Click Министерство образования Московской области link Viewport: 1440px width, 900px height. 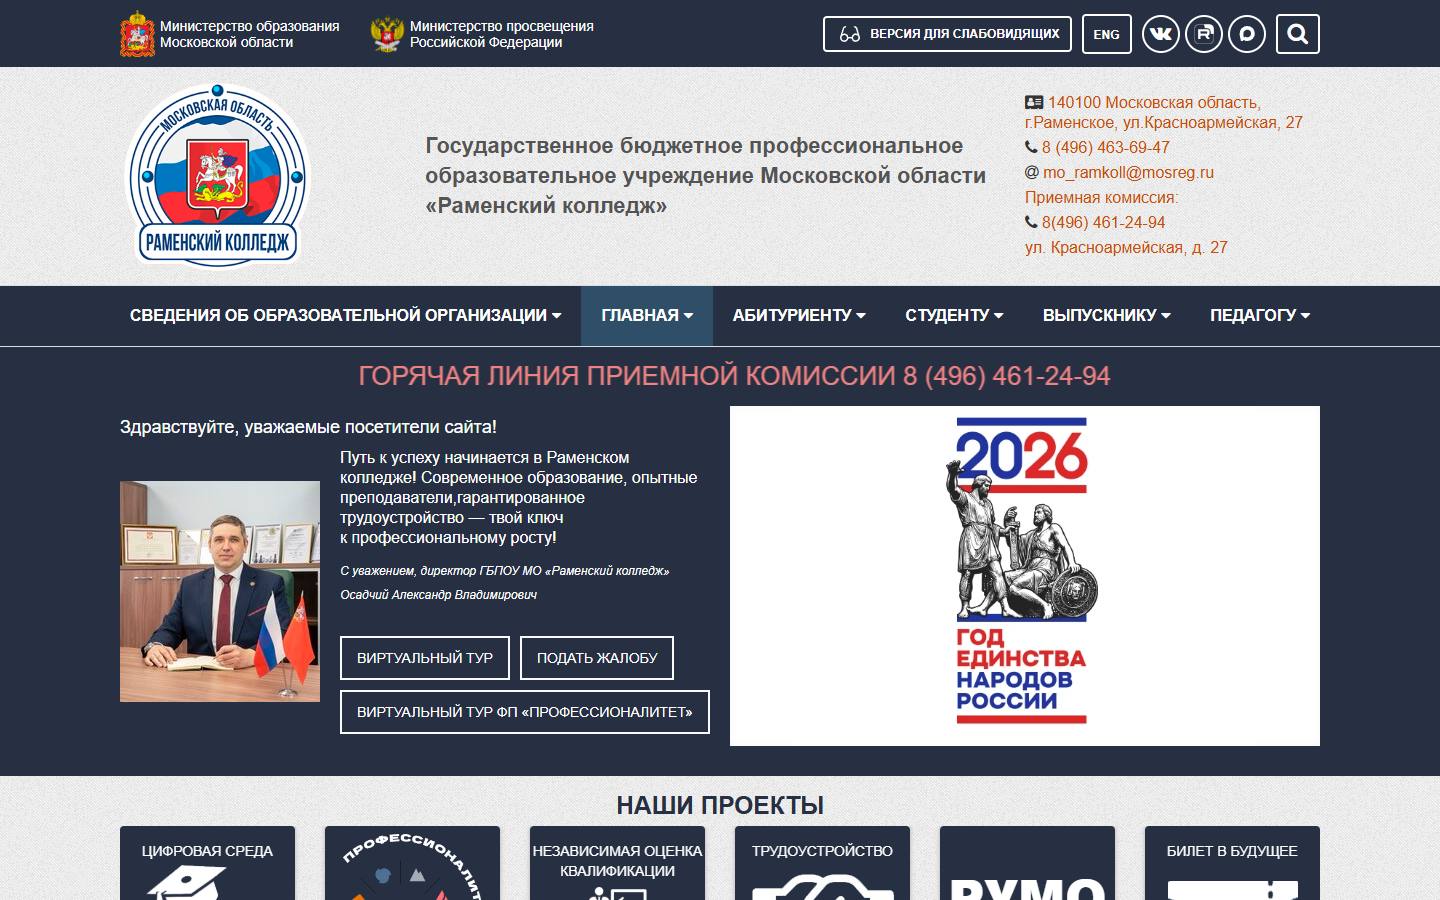pyautogui.click(x=249, y=34)
